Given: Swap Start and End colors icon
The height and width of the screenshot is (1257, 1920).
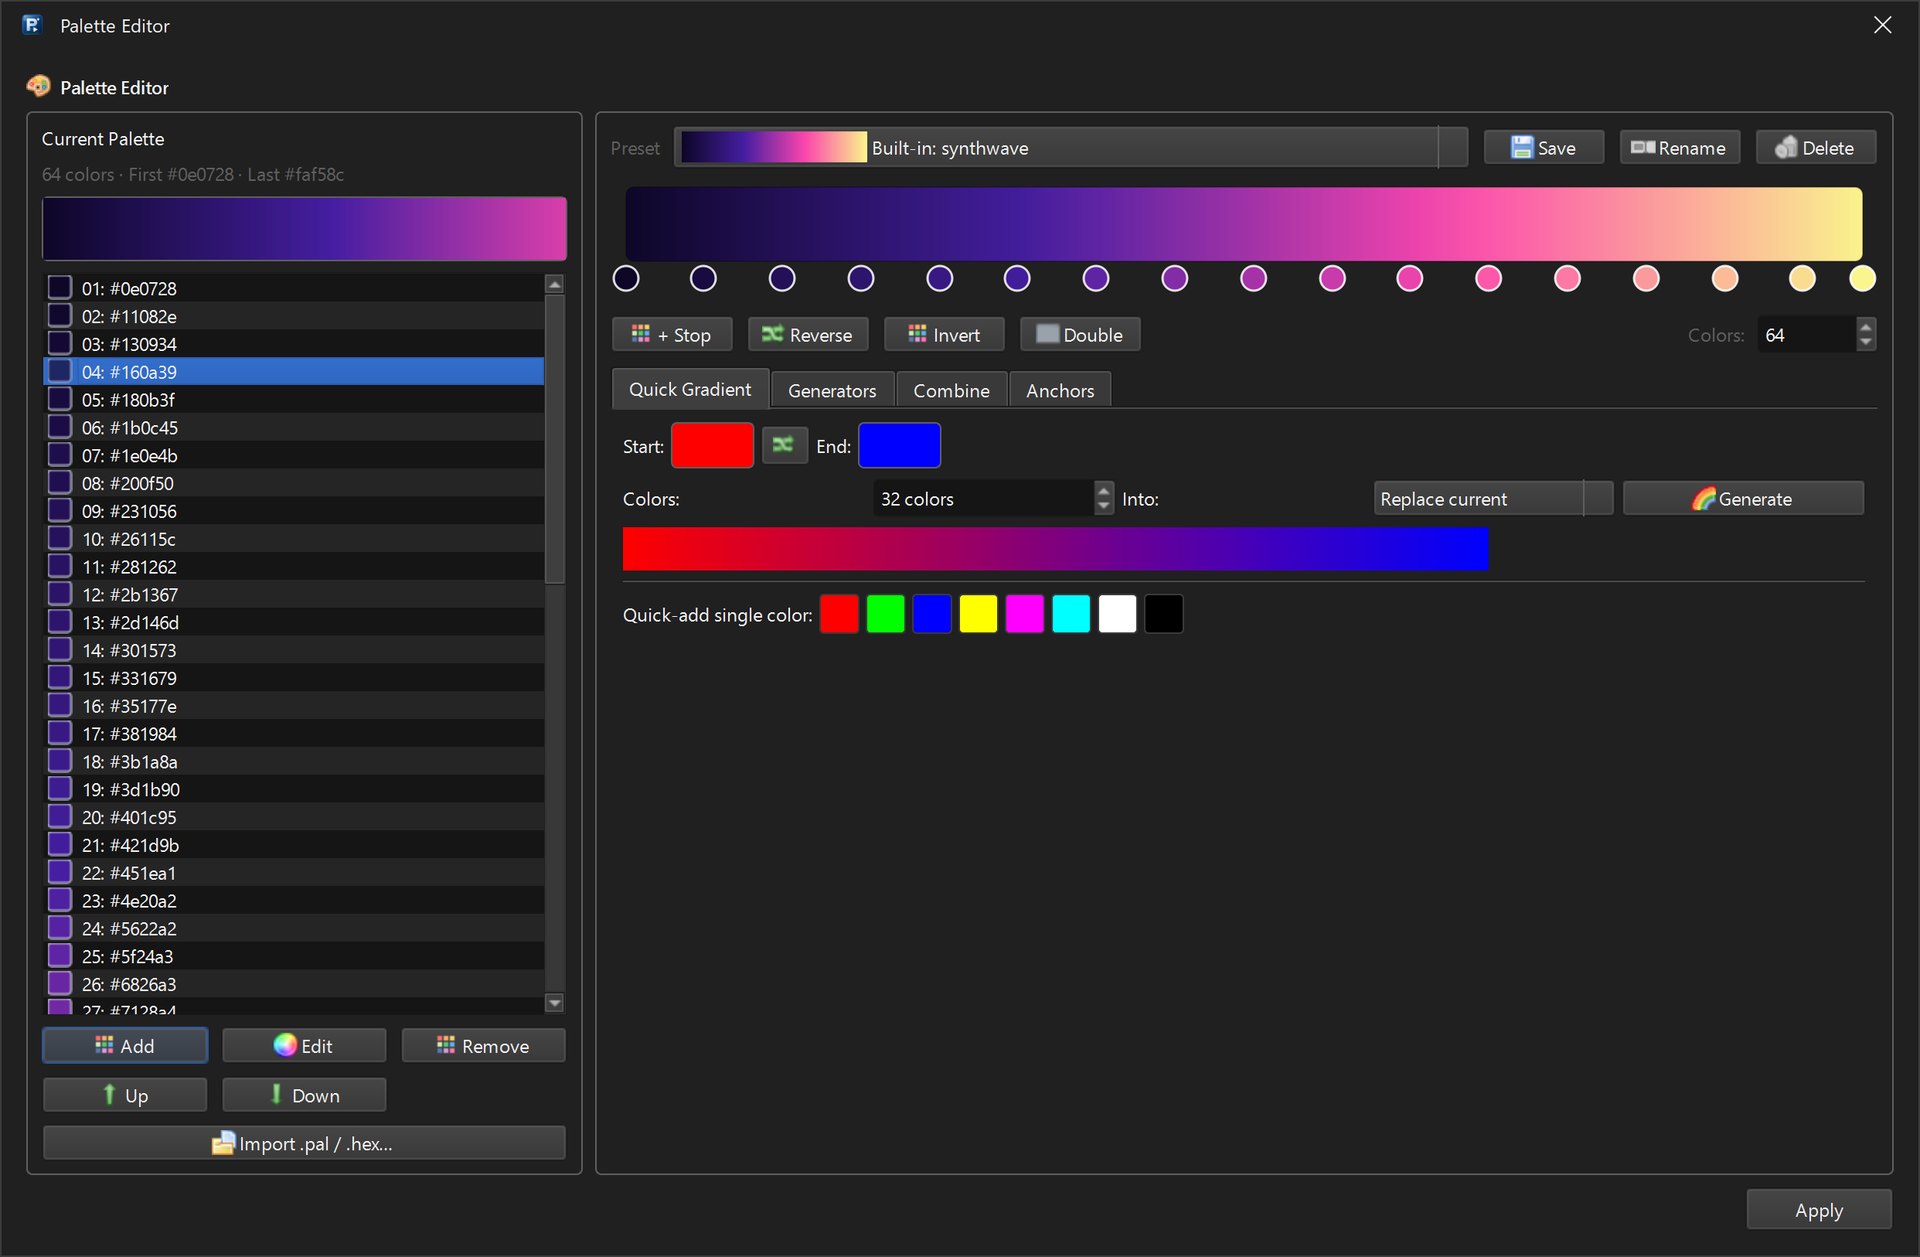Looking at the screenshot, I should [784, 445].
